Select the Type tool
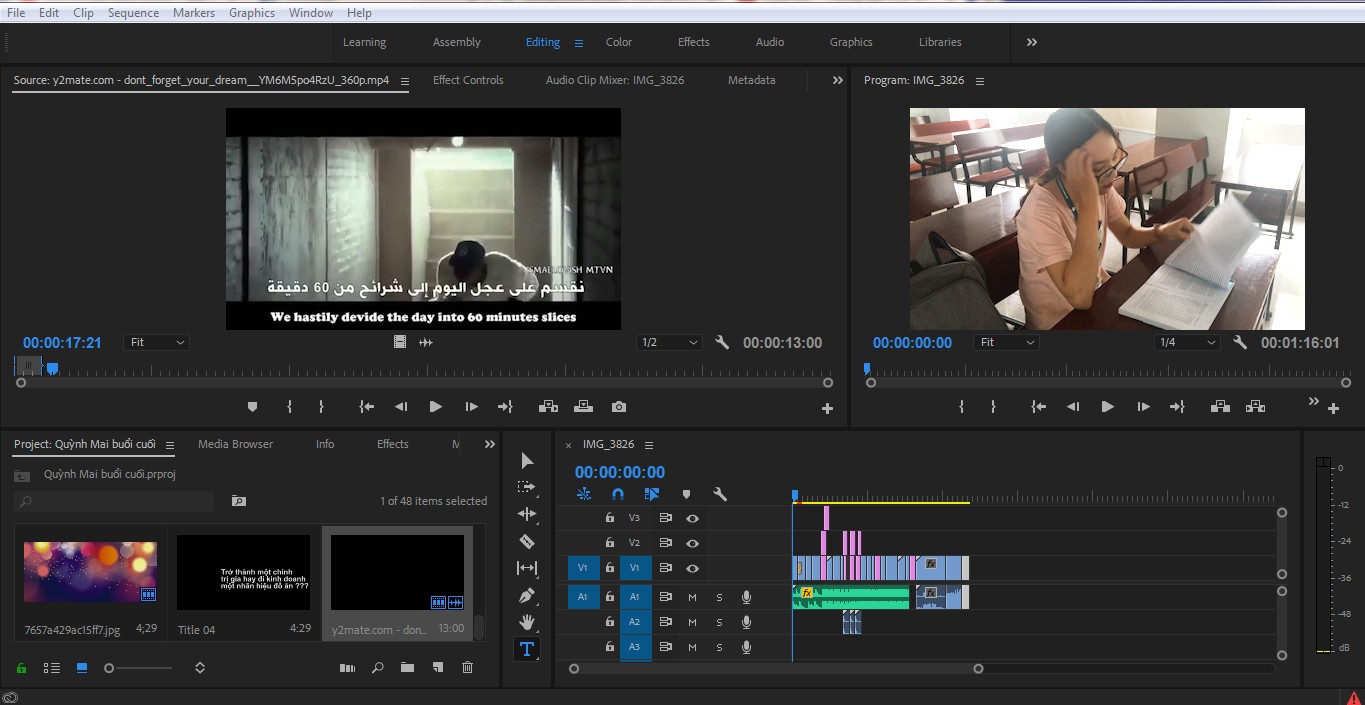1365x705 pixels. [527, 649]
